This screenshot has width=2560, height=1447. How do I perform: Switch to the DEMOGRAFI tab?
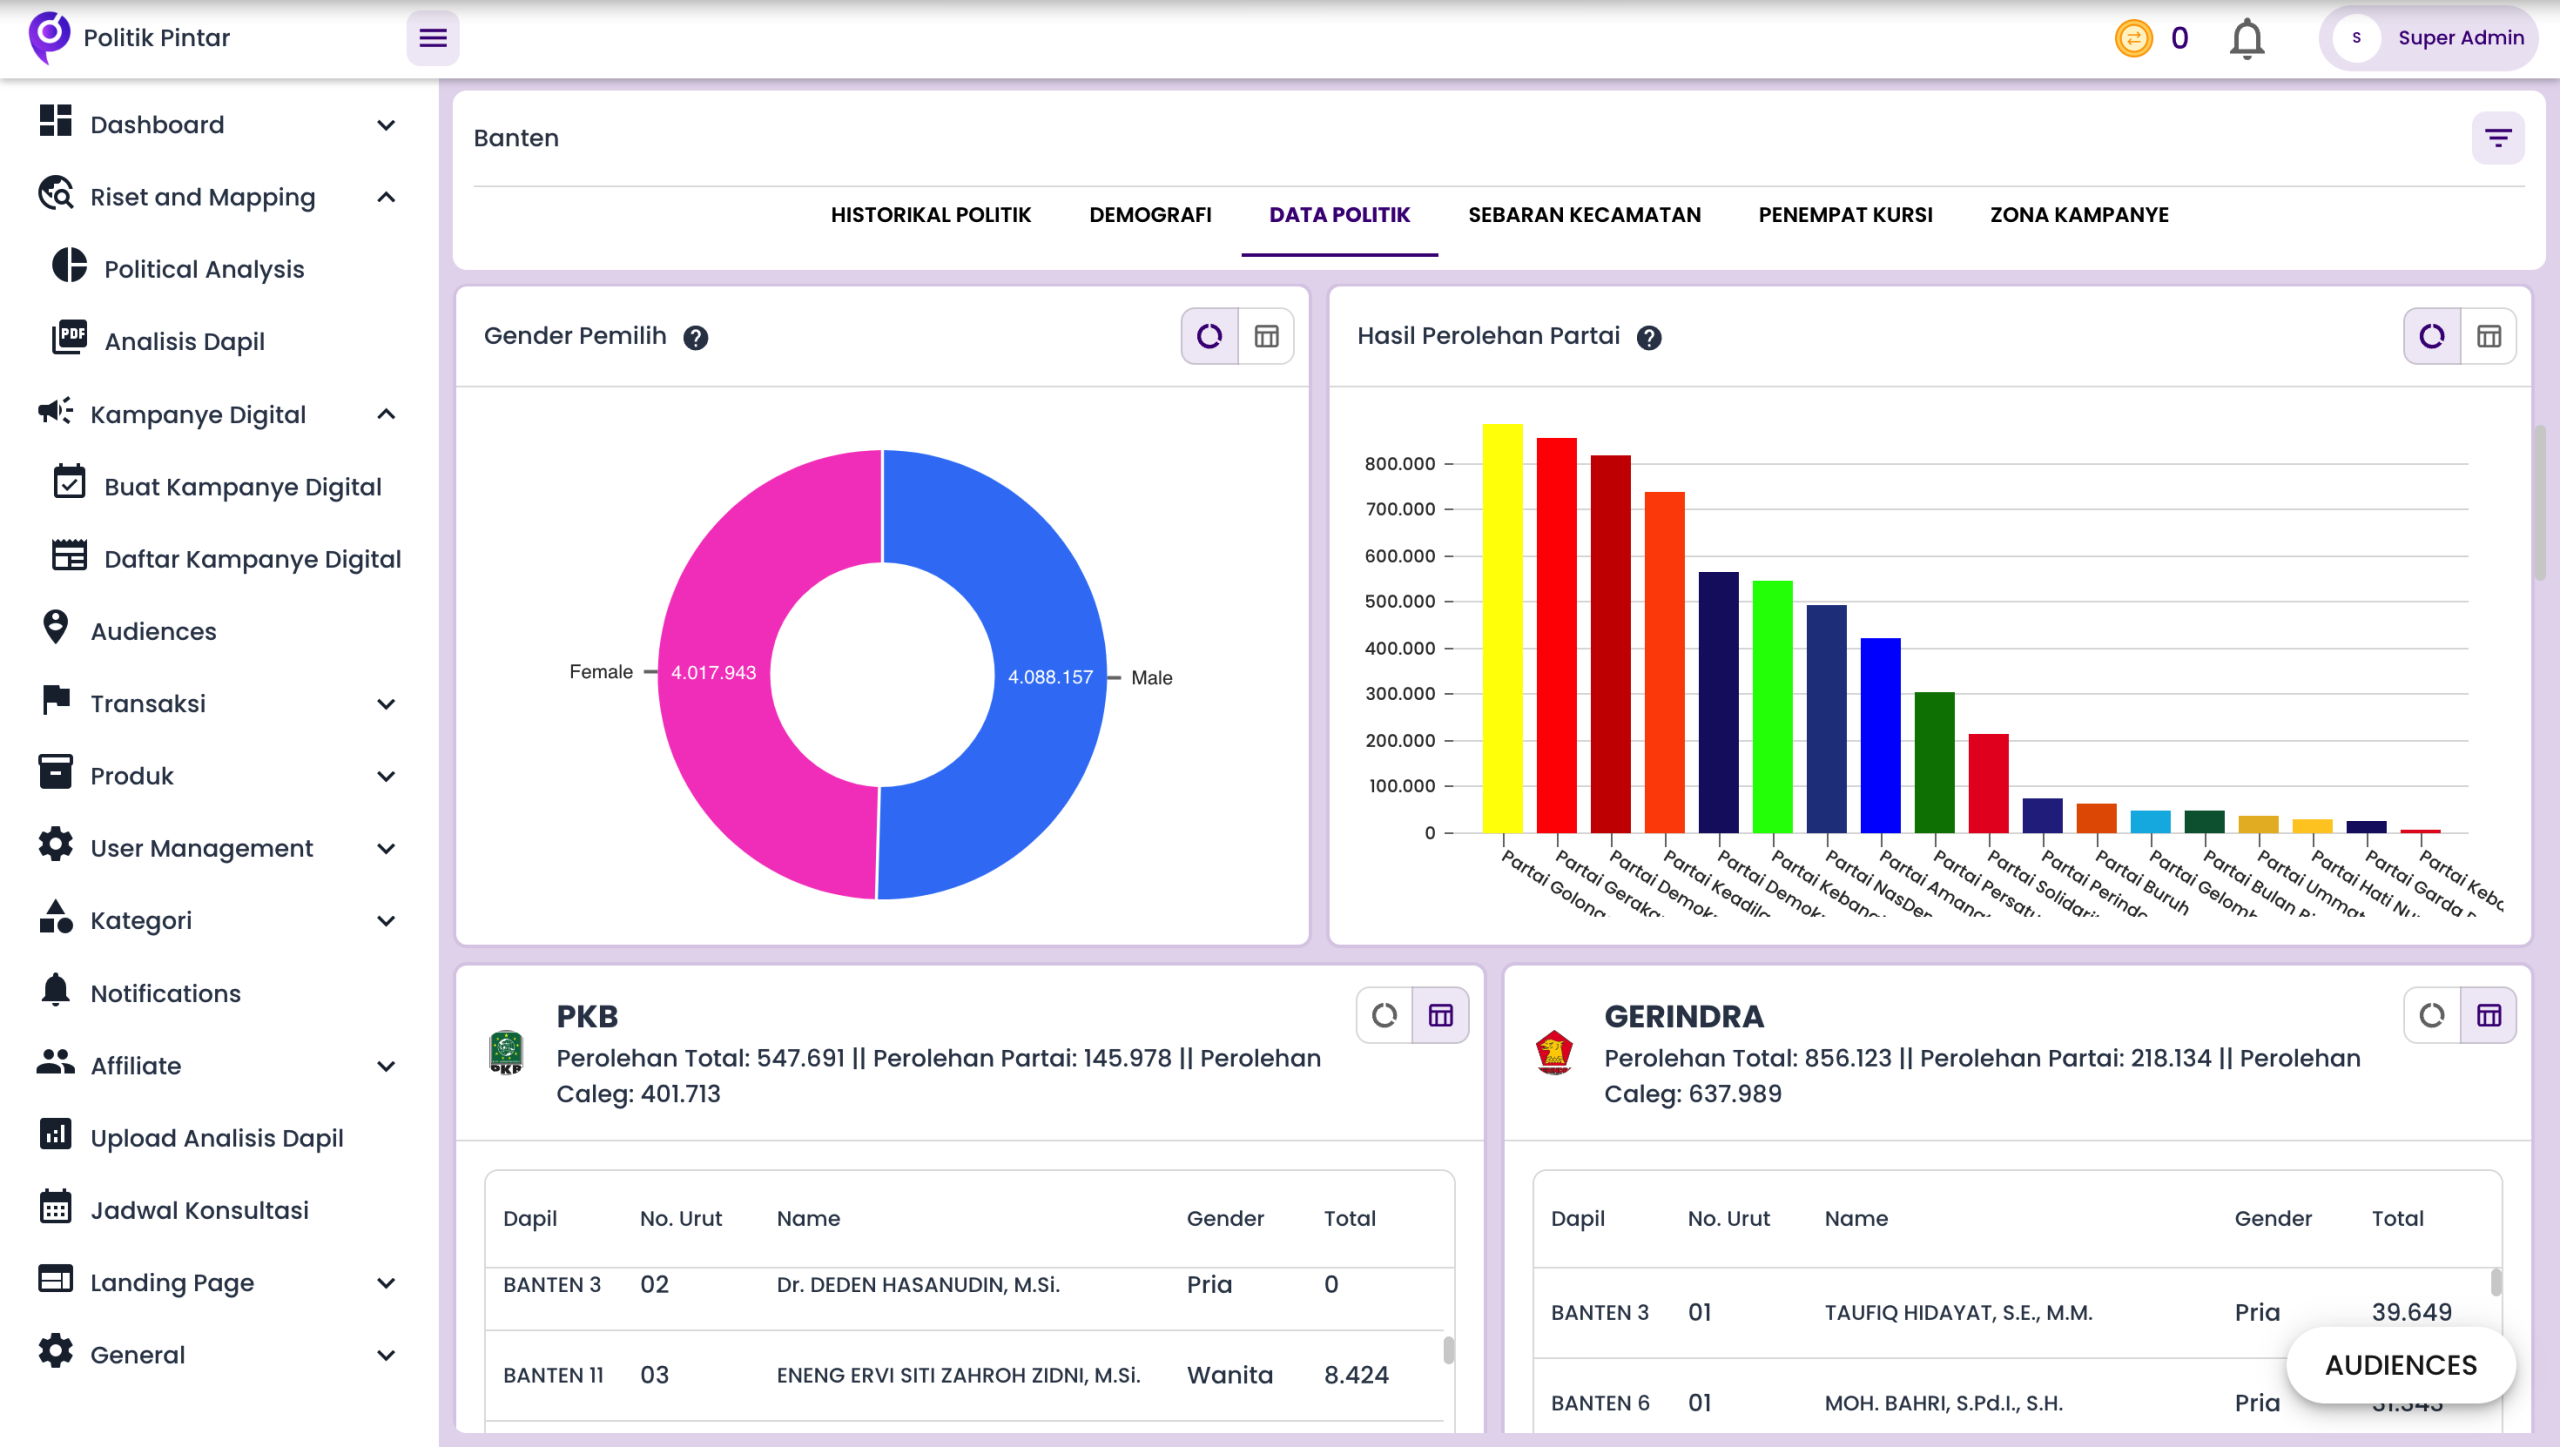coord(1150,215)
